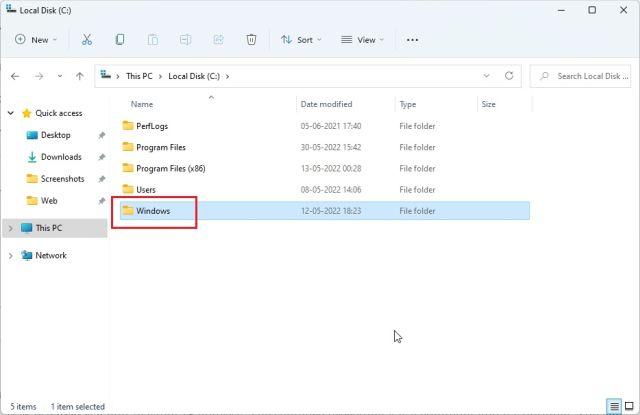Click date 13-05-2022 00:28 cell
Screen dimensions: 640x415
pos(331,169)
